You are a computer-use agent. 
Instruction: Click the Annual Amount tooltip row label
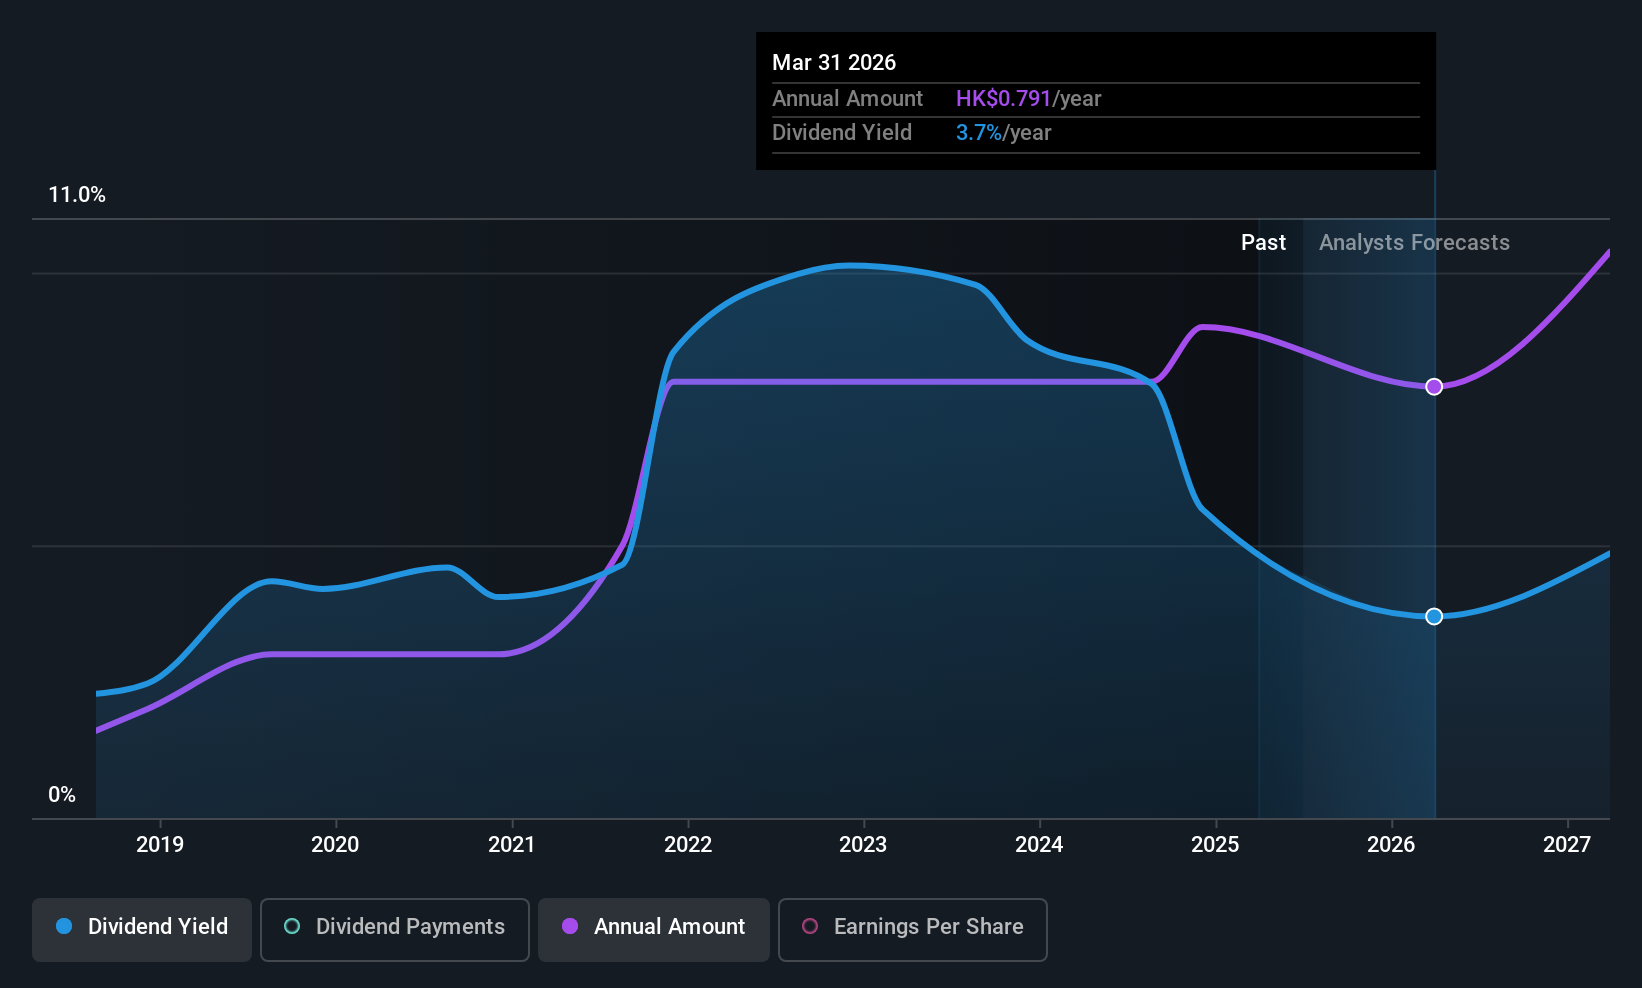coord(847,99)
